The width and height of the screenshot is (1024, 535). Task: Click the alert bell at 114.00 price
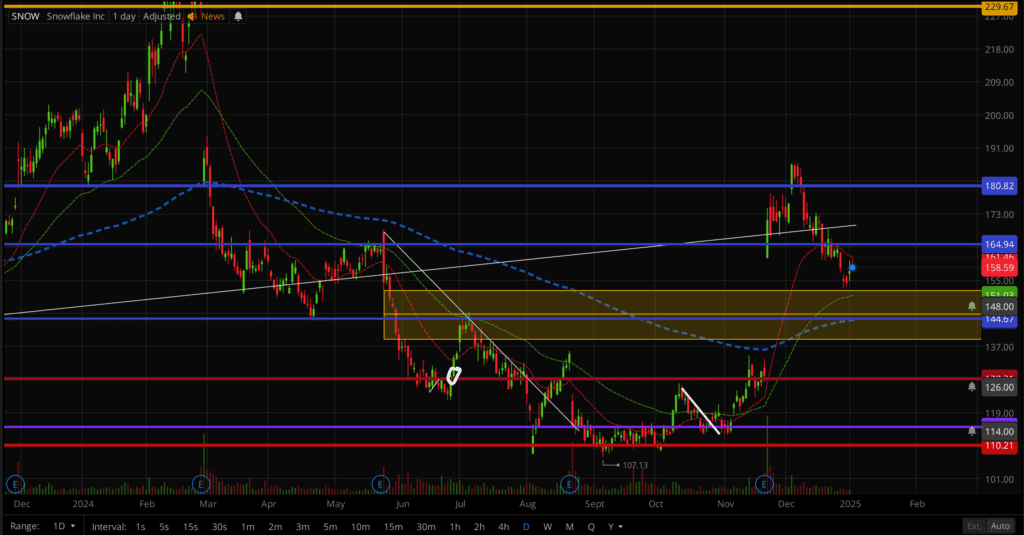coord(972,430)
